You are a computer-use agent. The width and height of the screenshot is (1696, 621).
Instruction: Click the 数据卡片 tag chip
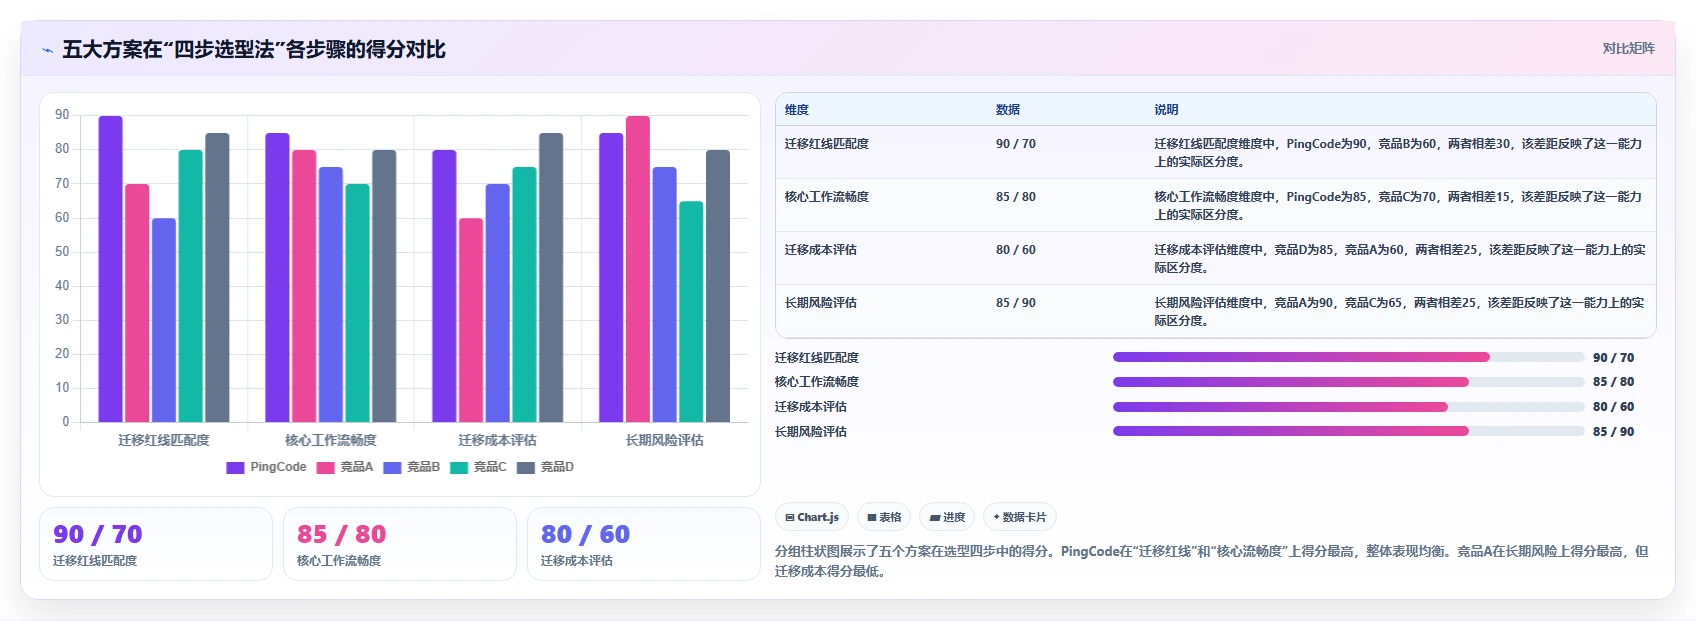(1020, 517)
